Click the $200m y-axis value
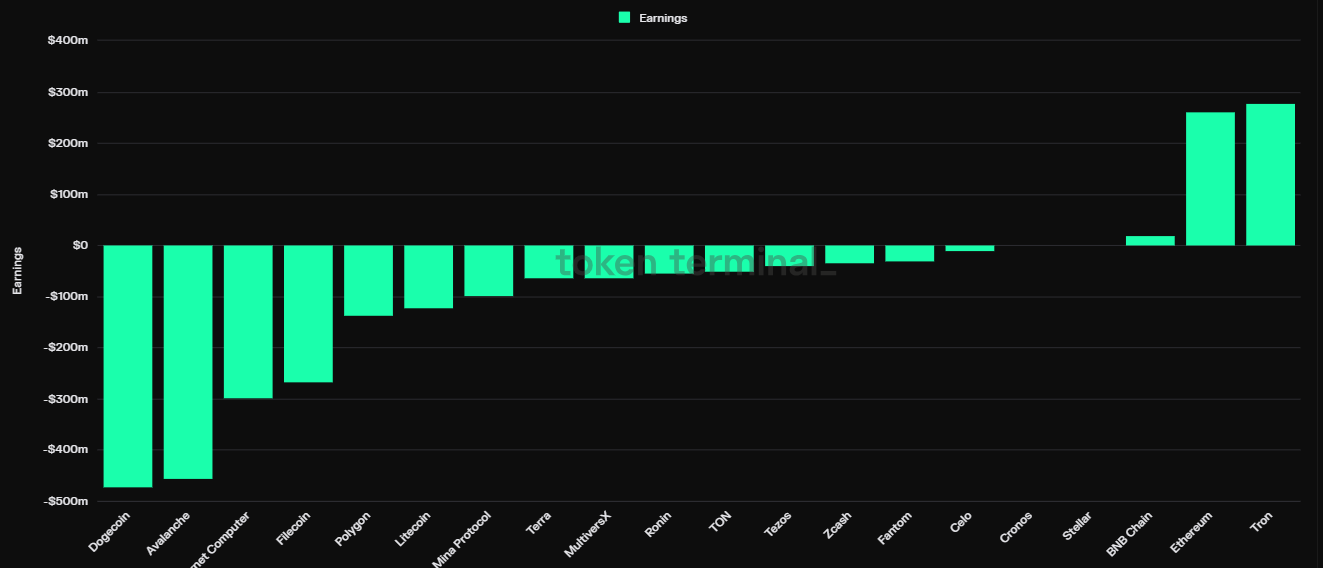 coord(67,143)
